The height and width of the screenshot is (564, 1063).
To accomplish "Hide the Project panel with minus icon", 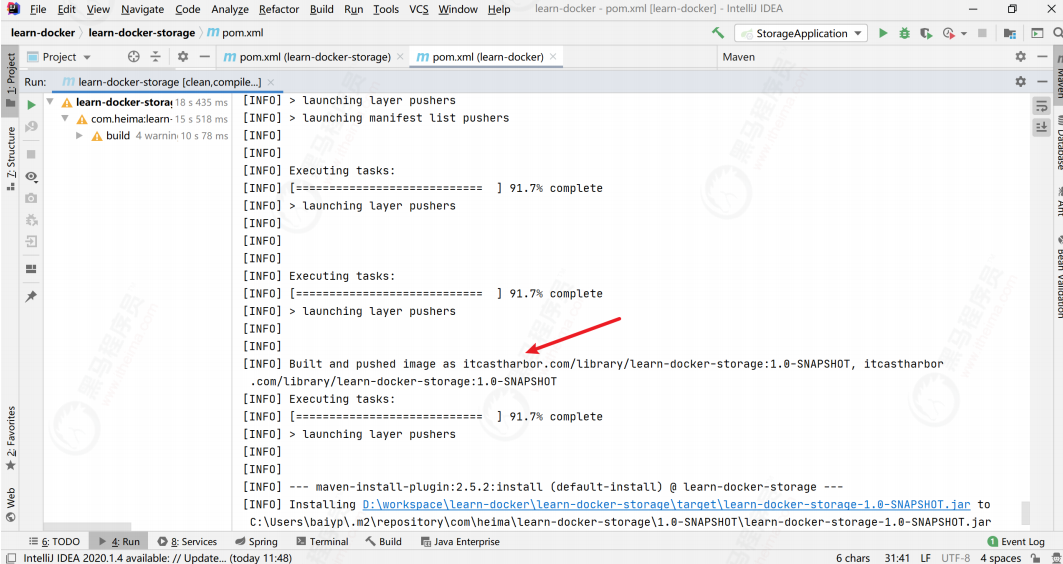I will click(205, 57).
